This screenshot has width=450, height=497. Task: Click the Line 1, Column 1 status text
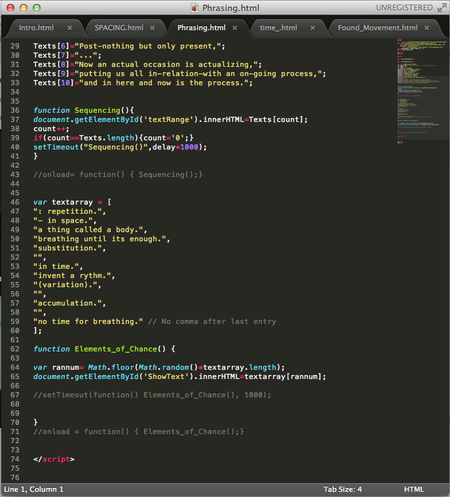pyautogui.click(x=33, y=489)
